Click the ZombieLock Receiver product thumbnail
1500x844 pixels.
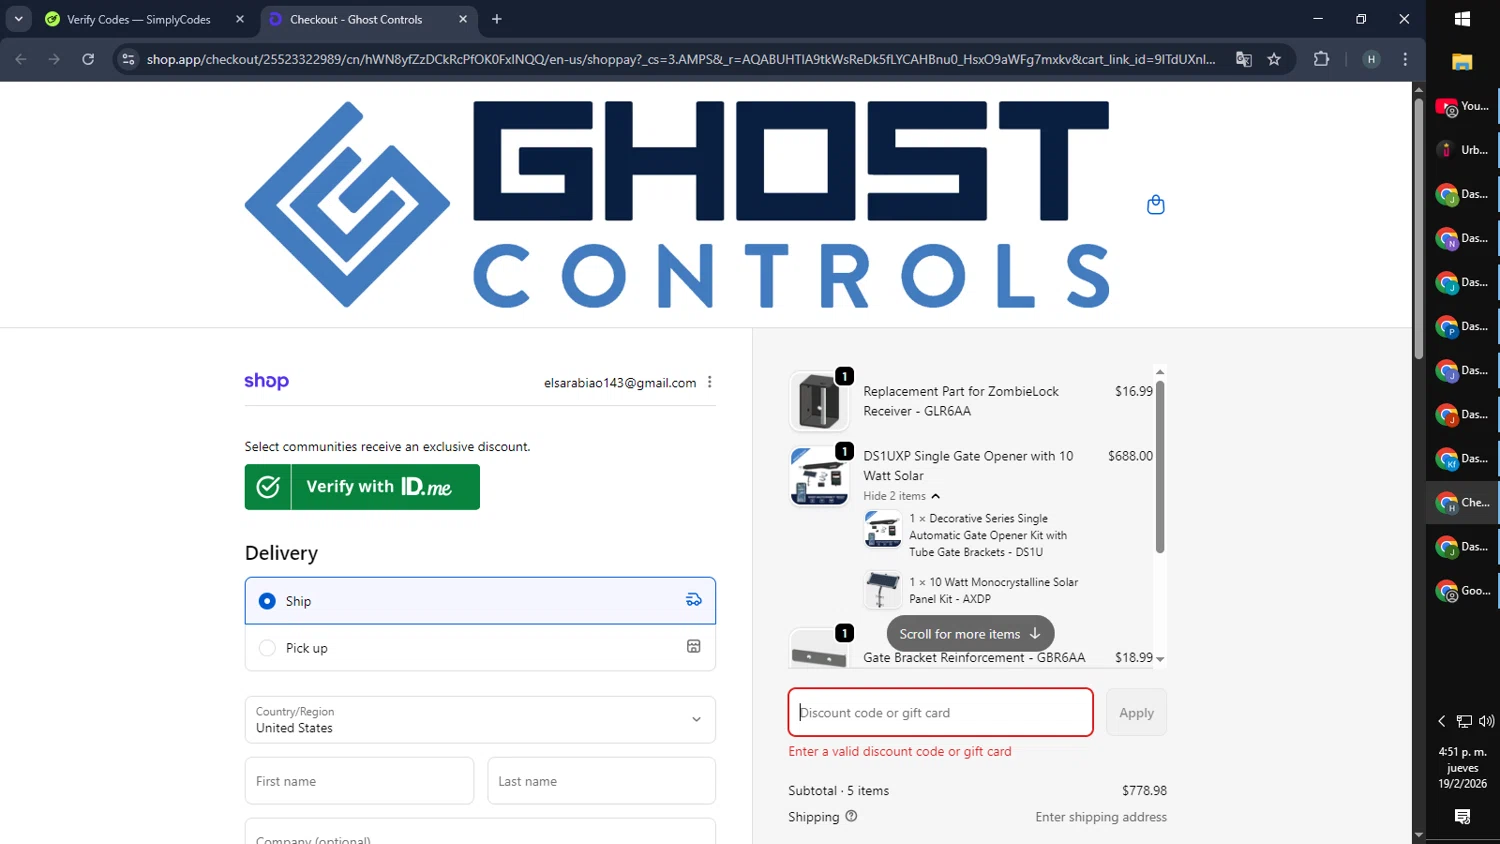(819, 401)
